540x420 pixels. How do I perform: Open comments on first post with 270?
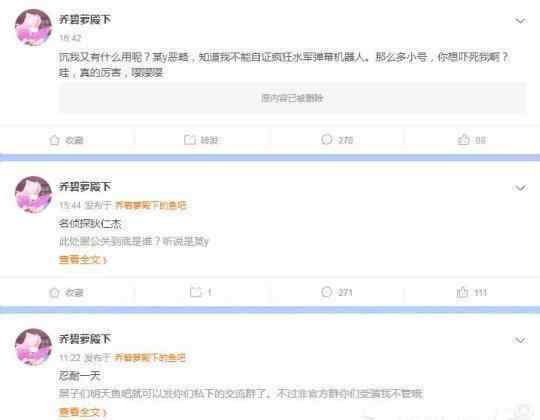click(326, 139)
